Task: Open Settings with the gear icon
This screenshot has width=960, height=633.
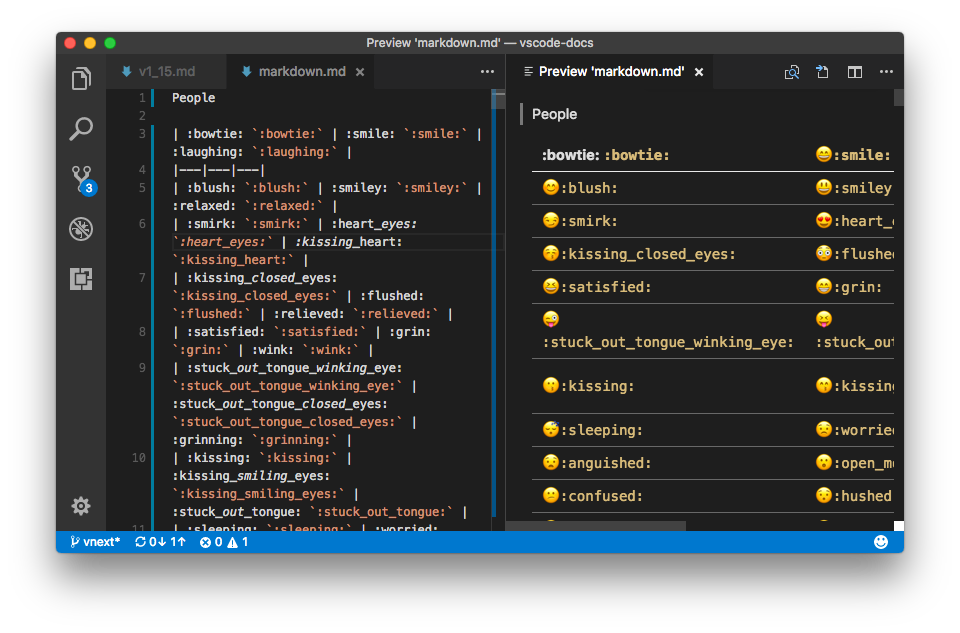Action: click(80, 506)
